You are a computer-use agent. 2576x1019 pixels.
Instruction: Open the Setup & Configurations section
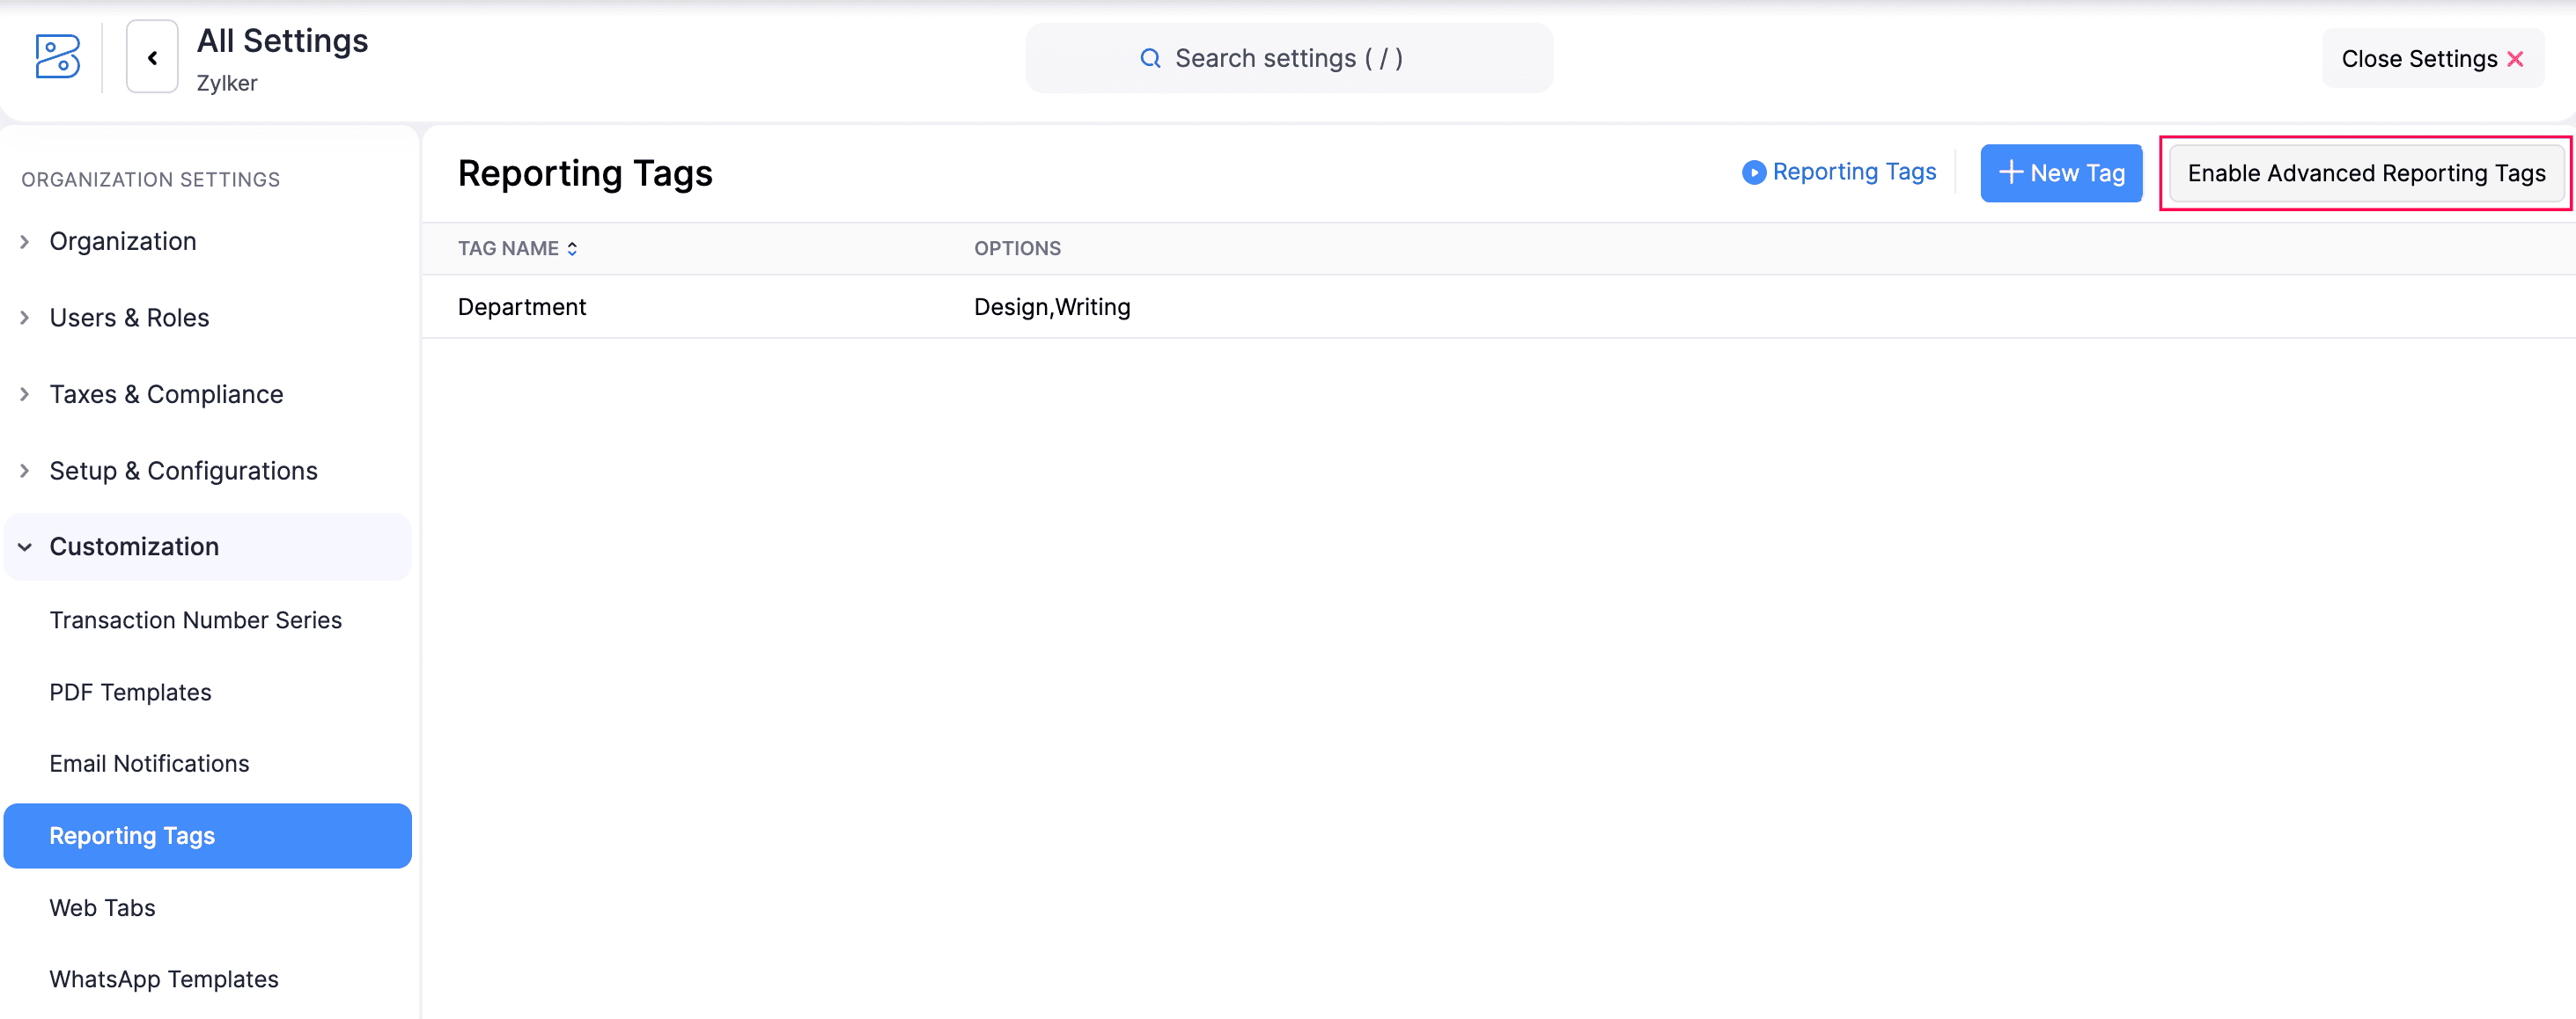(x=183, y=470)
